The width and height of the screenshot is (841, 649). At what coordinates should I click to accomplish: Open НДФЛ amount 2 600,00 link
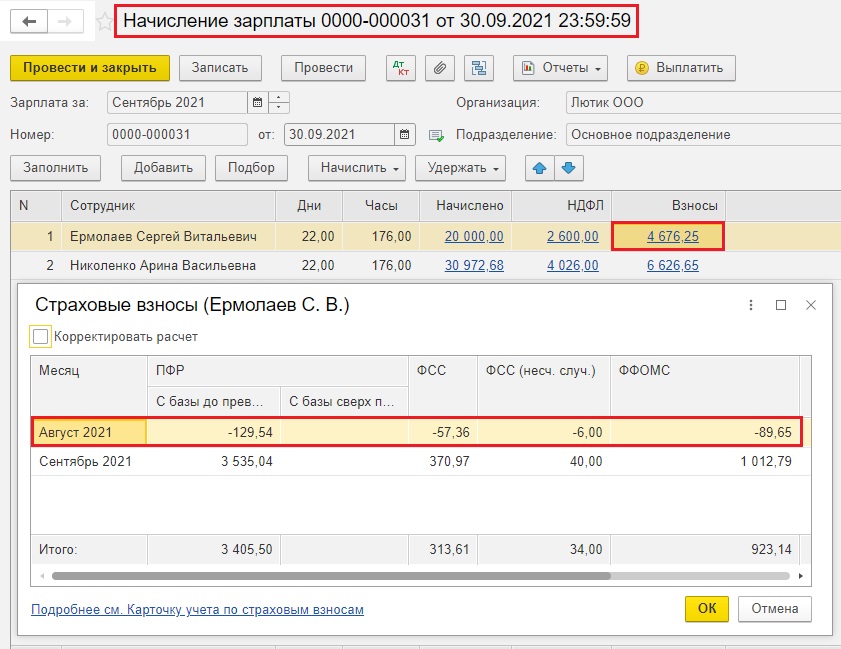(572, 237)
